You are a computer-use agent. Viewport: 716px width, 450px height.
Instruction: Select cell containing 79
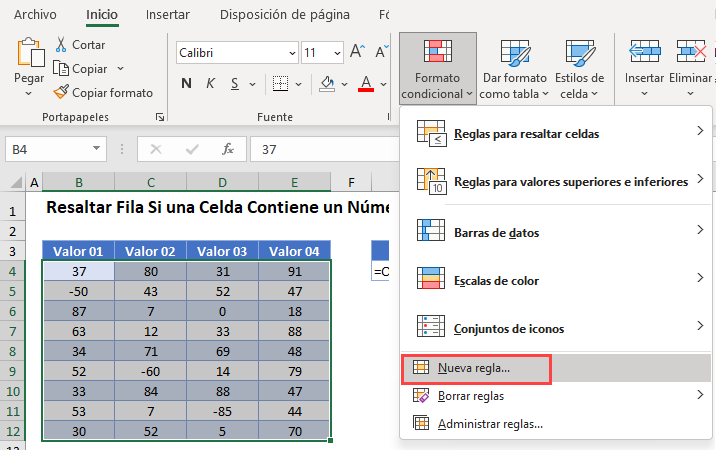click(x=294, y=371)
